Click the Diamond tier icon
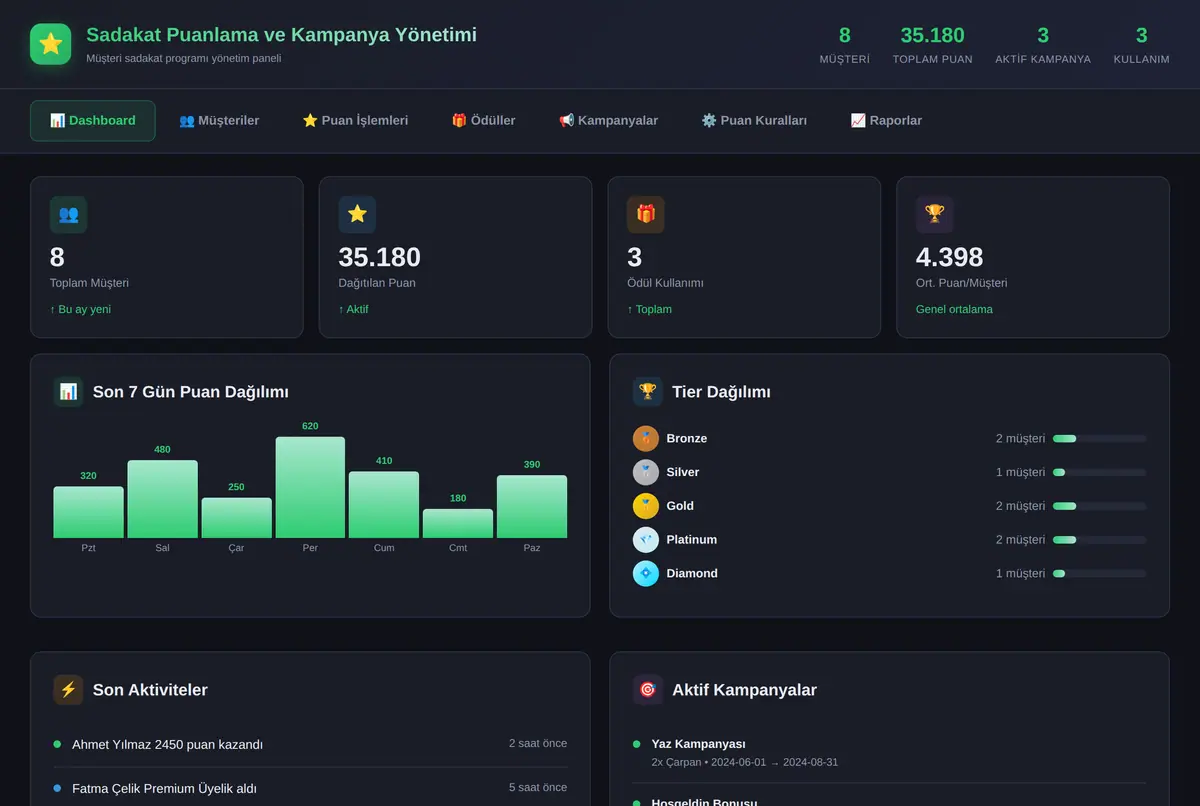 click(646, 573)
